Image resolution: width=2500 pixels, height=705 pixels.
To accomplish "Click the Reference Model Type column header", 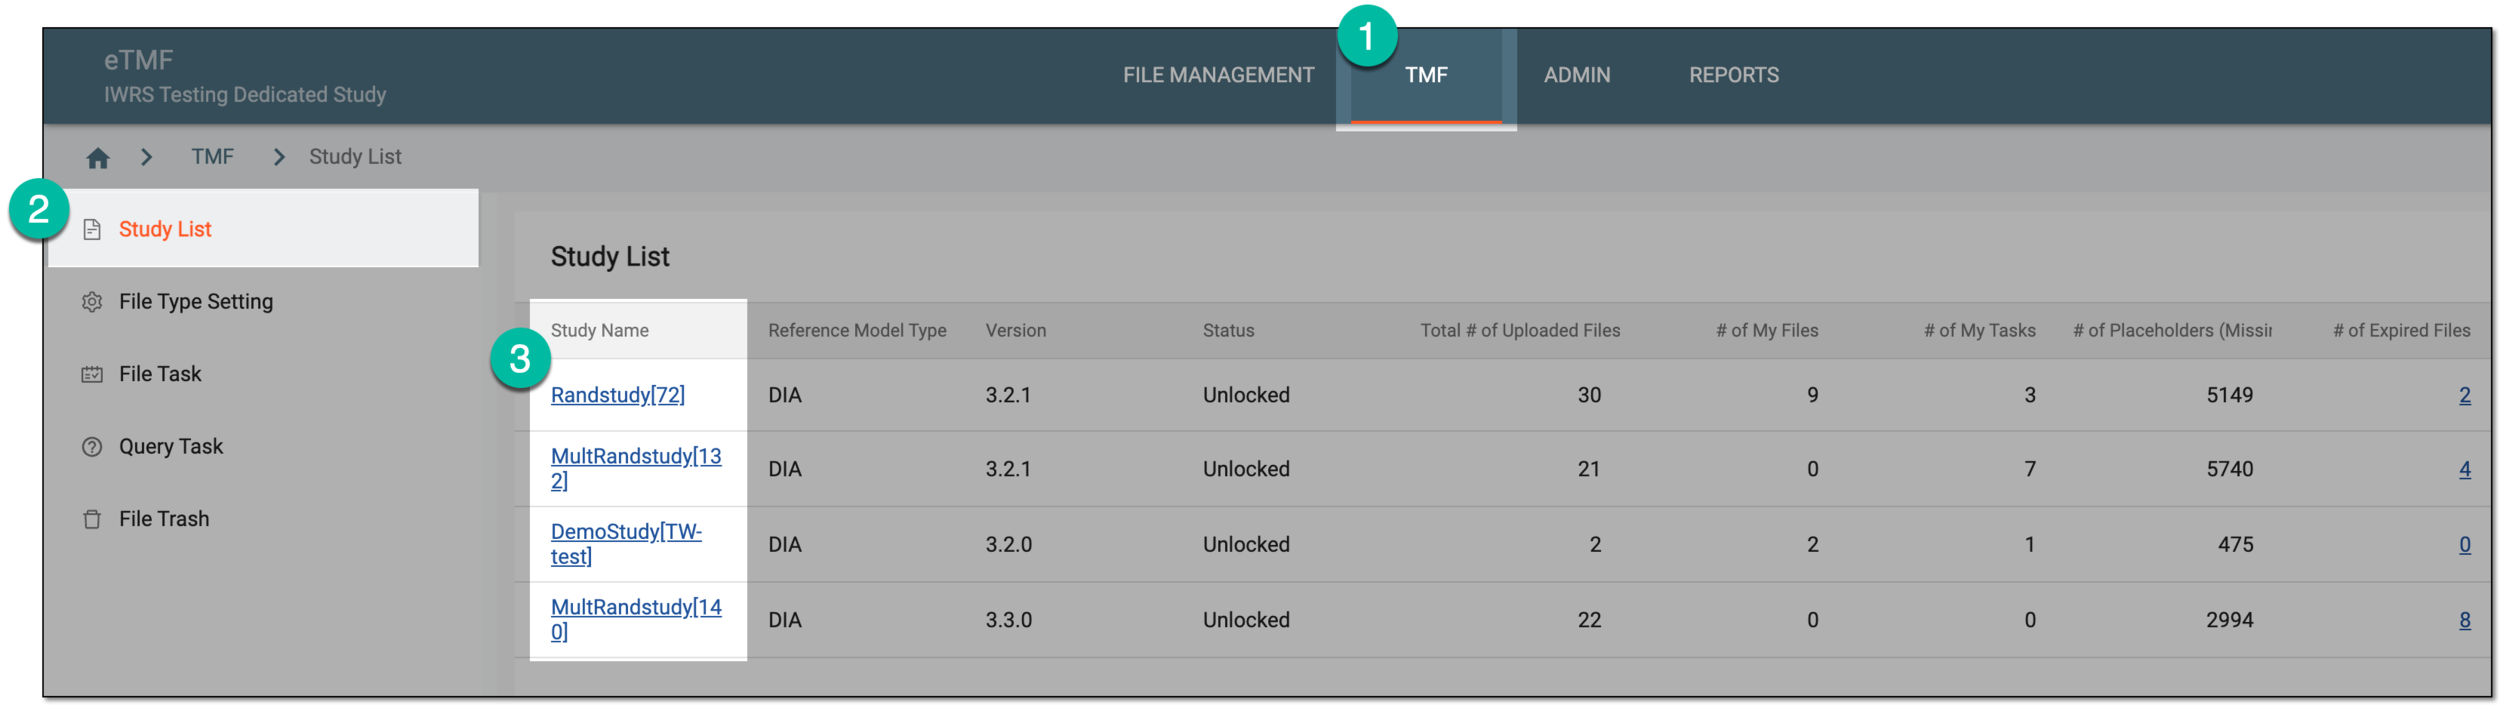I will [x=857, y=331].
